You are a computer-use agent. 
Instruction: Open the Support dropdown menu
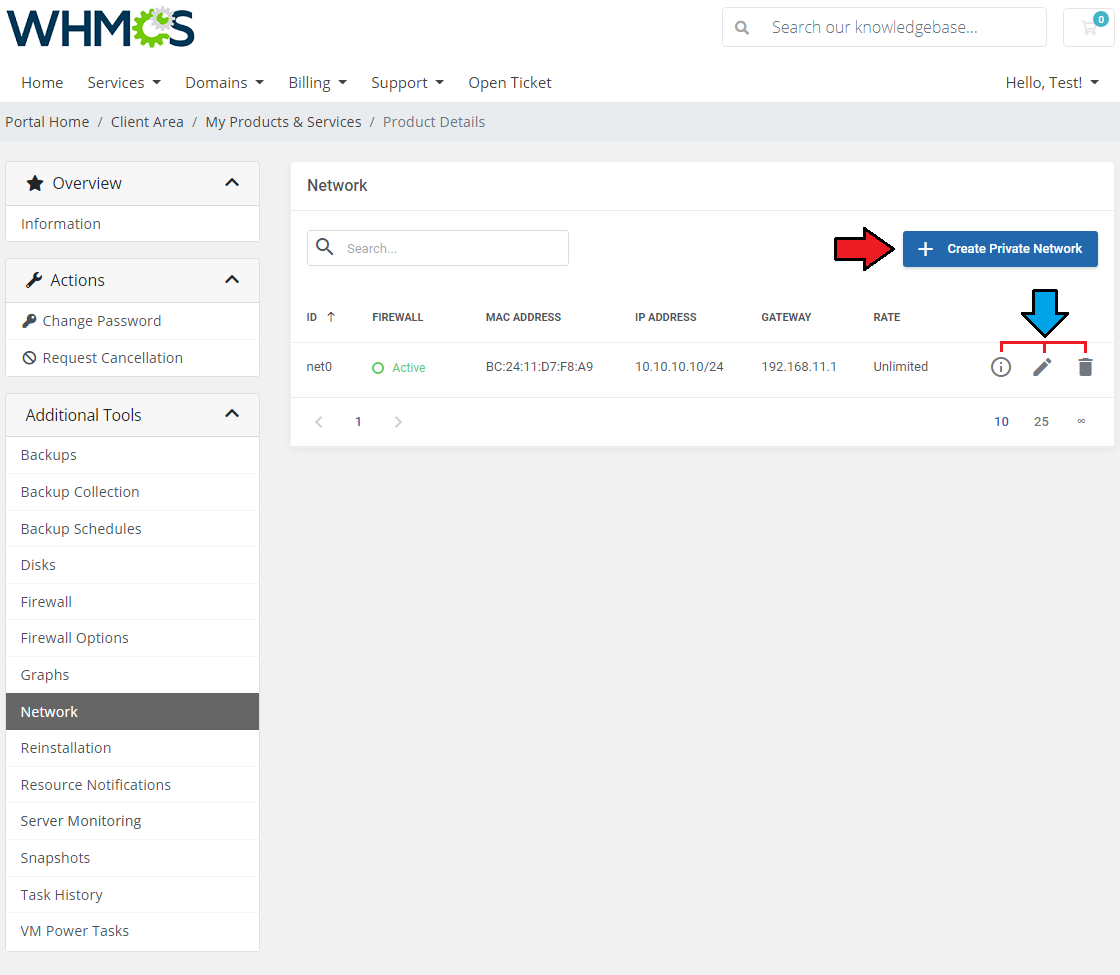407,83
